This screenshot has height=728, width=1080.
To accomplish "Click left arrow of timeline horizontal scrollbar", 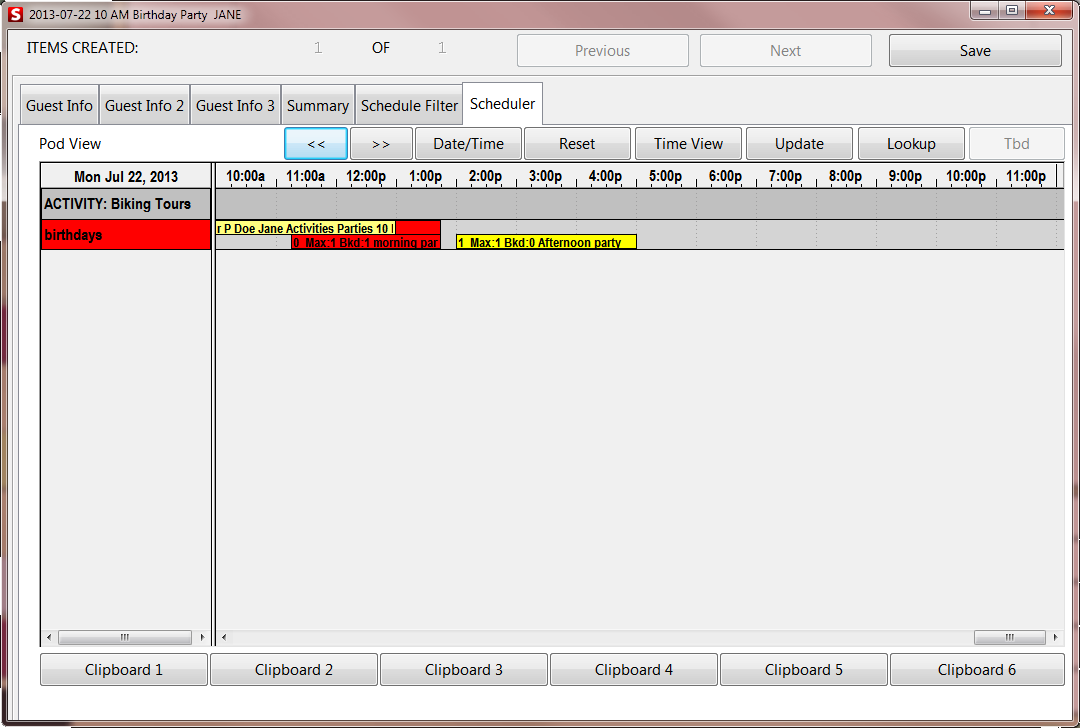I will tap(224, 638).
